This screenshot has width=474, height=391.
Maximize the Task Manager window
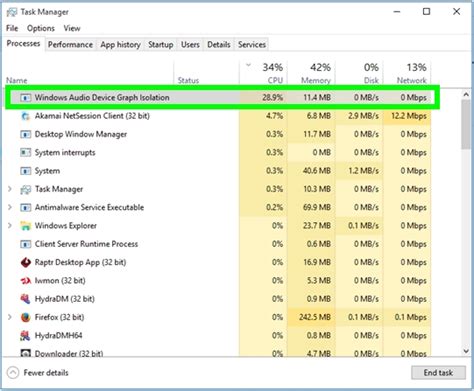[426, 12]
